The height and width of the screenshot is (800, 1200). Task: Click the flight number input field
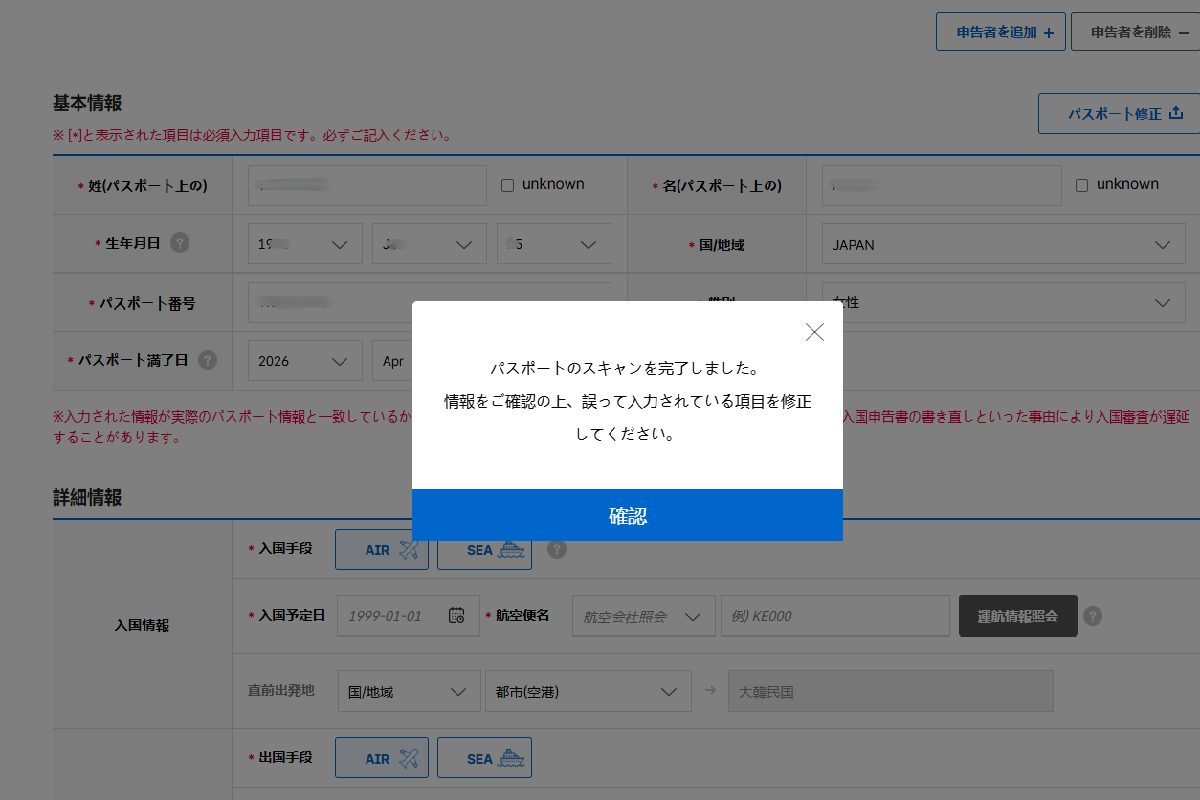click(x=835, y=616)
